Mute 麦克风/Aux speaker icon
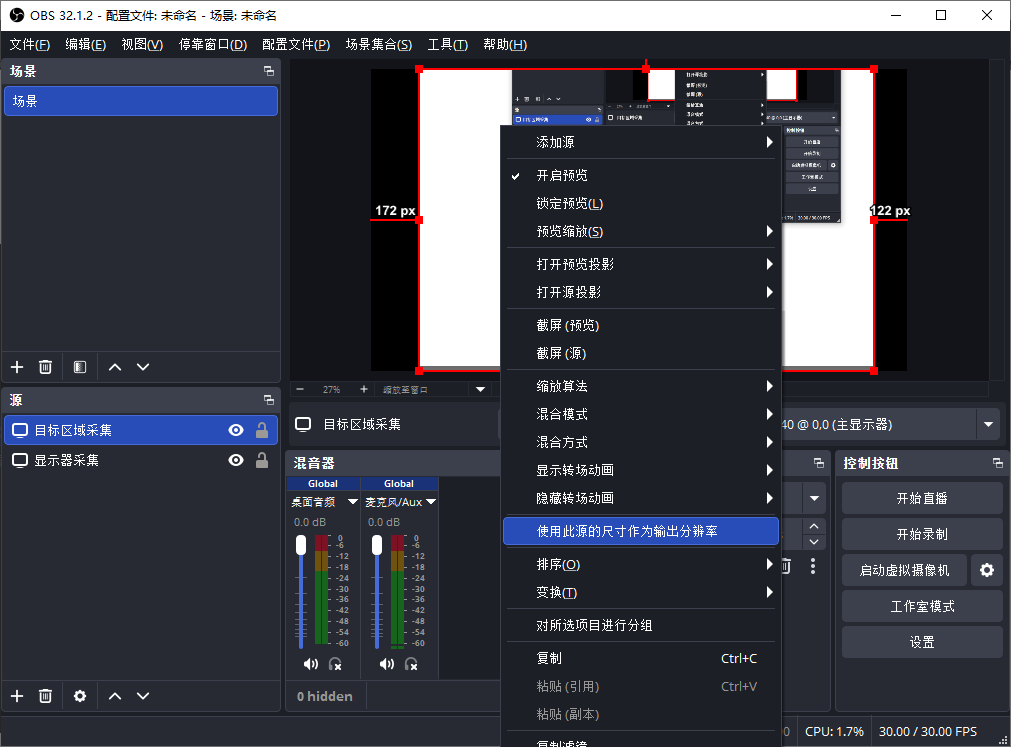Image resolution: width=1011 pixels, height=747 pixels. tap(387, 664)
